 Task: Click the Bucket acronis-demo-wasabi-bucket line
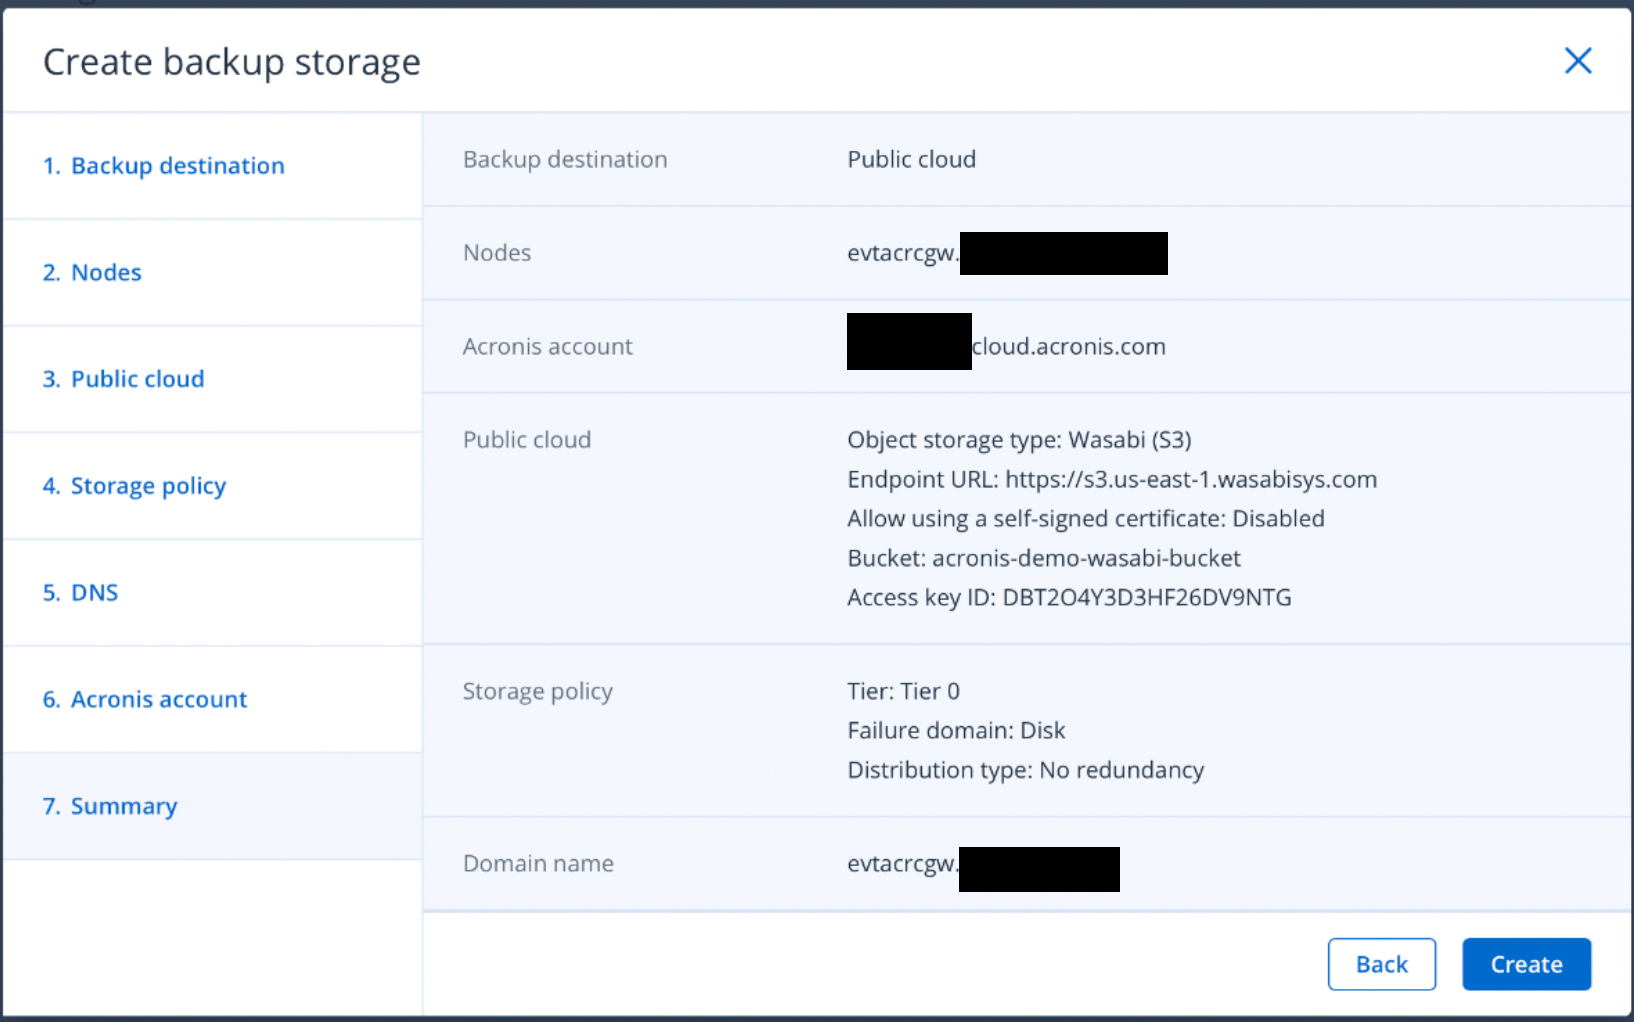(1043, 558)
